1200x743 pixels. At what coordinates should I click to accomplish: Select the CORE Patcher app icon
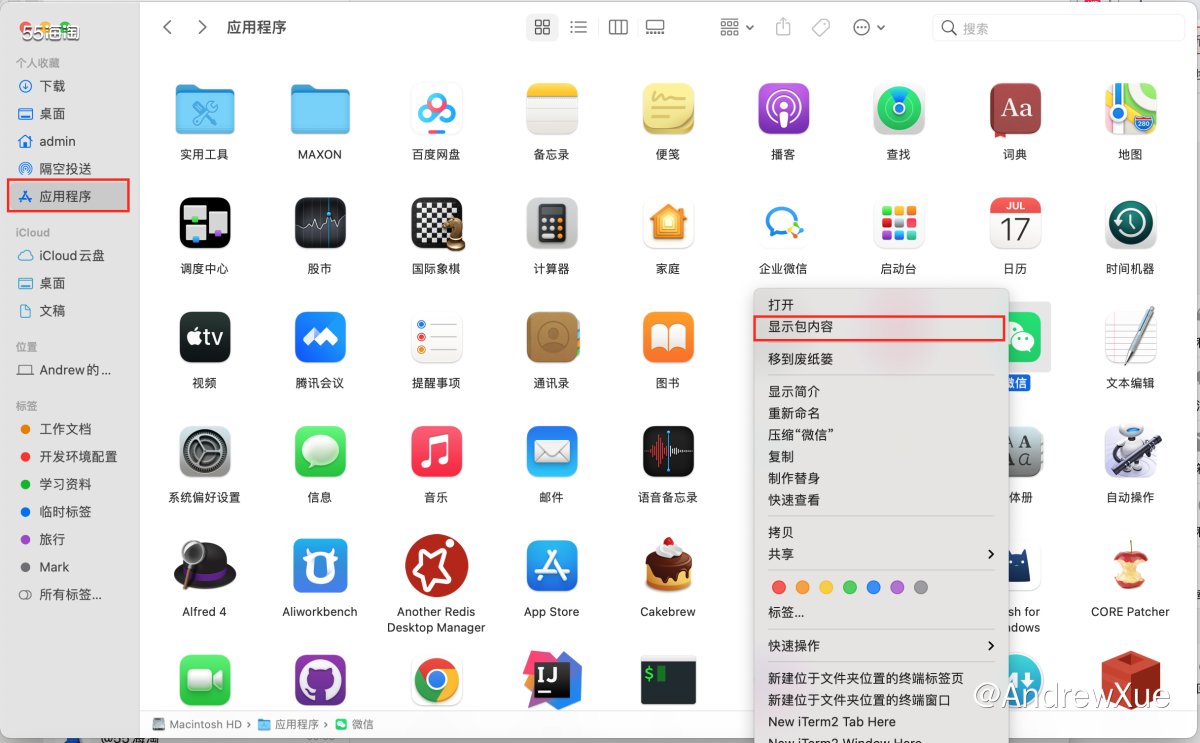pyautogui.click(x=1131, y=565)
